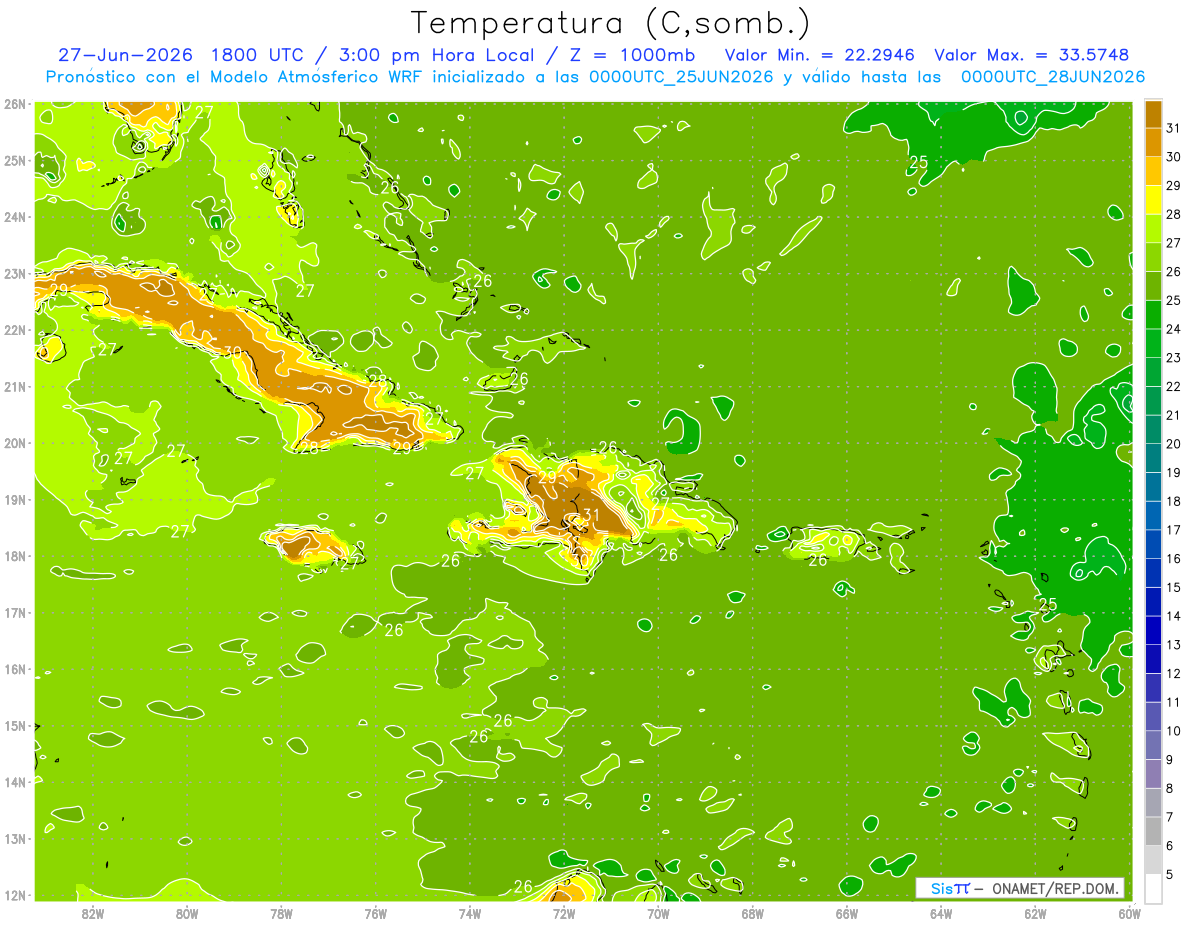Click the 66W longitude axis label
This screenshot has width=1200, height=927.
pos(847,913)
